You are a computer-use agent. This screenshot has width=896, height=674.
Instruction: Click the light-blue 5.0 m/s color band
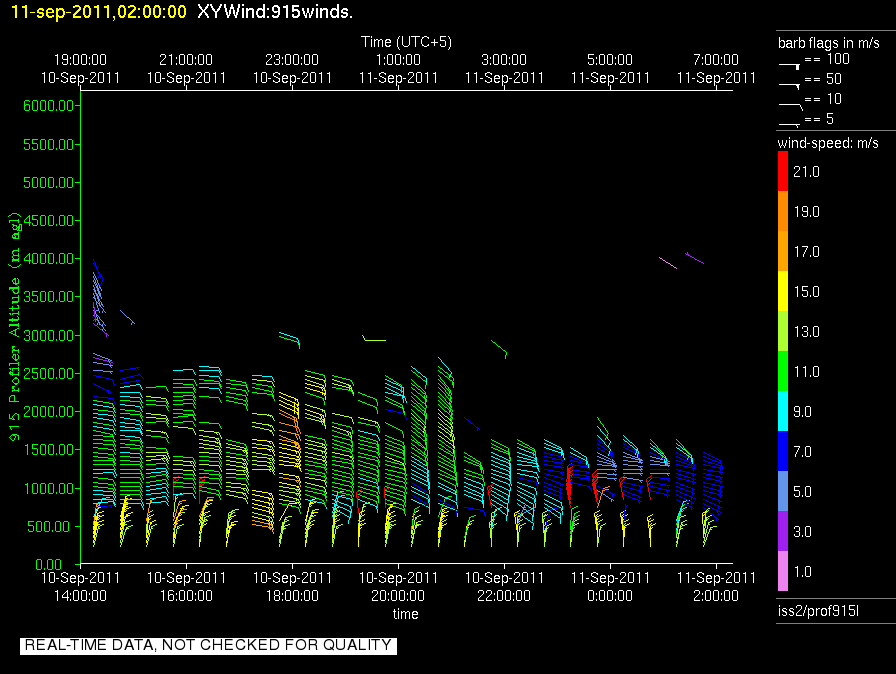tap(783, 491)
